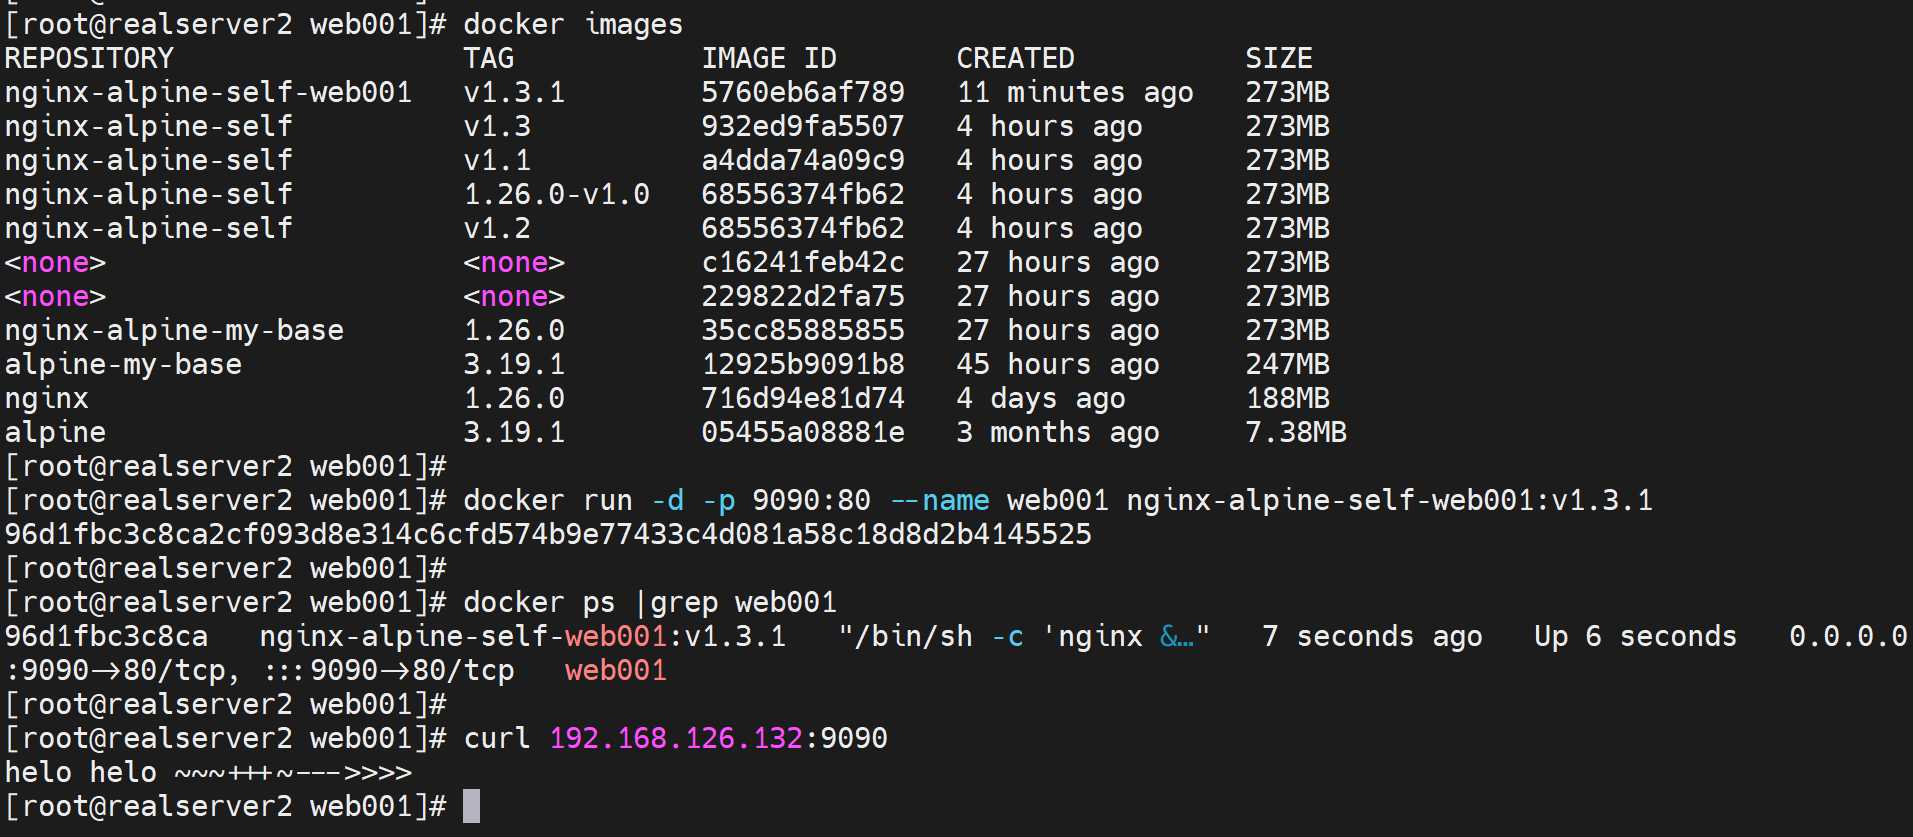Click the alpine-my-base repository name

(123, 365)
